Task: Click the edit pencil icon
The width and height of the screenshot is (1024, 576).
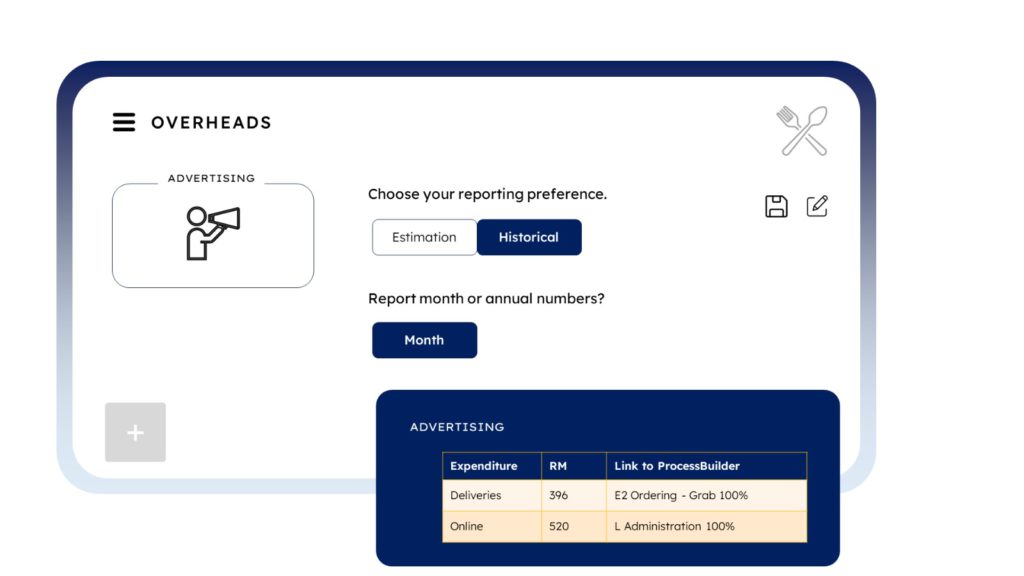Action: (817, 206)
